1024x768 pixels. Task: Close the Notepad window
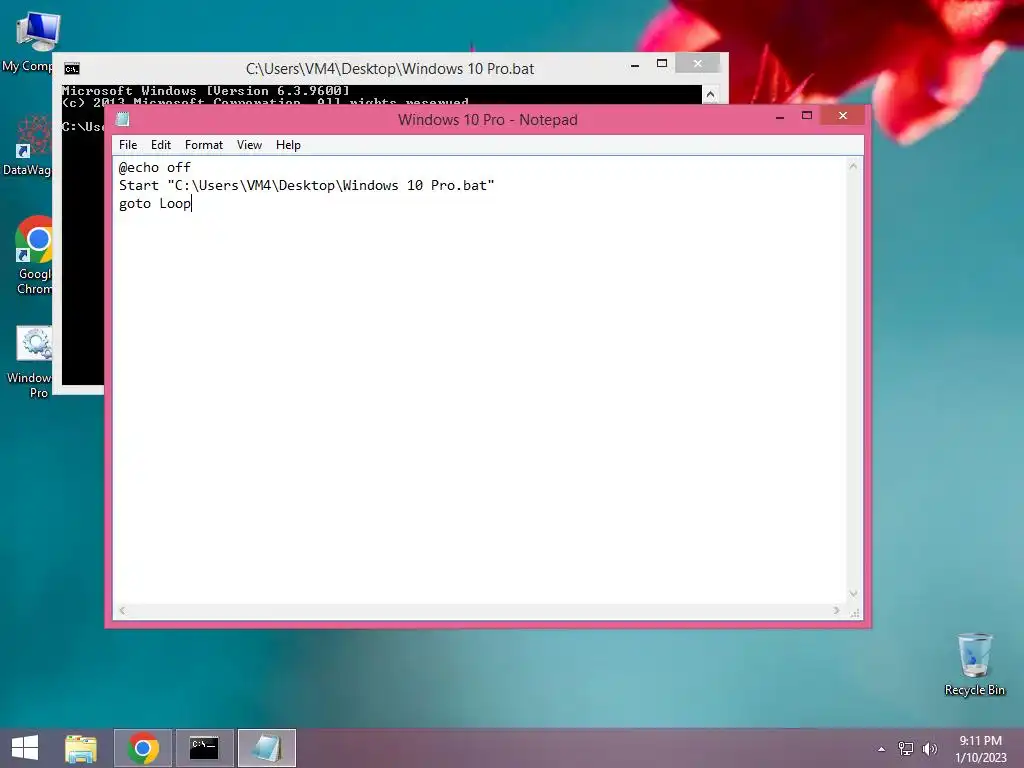click(843, 116)
